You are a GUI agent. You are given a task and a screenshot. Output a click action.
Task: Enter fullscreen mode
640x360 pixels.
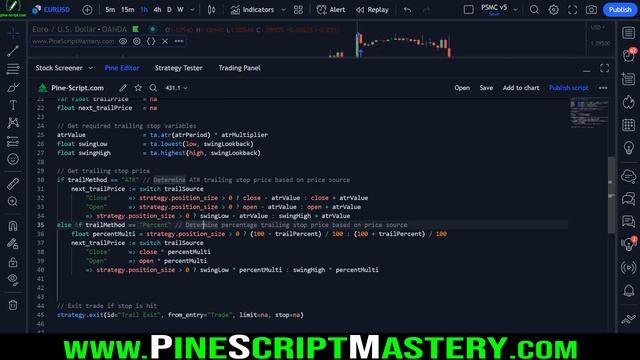point(572,9)
